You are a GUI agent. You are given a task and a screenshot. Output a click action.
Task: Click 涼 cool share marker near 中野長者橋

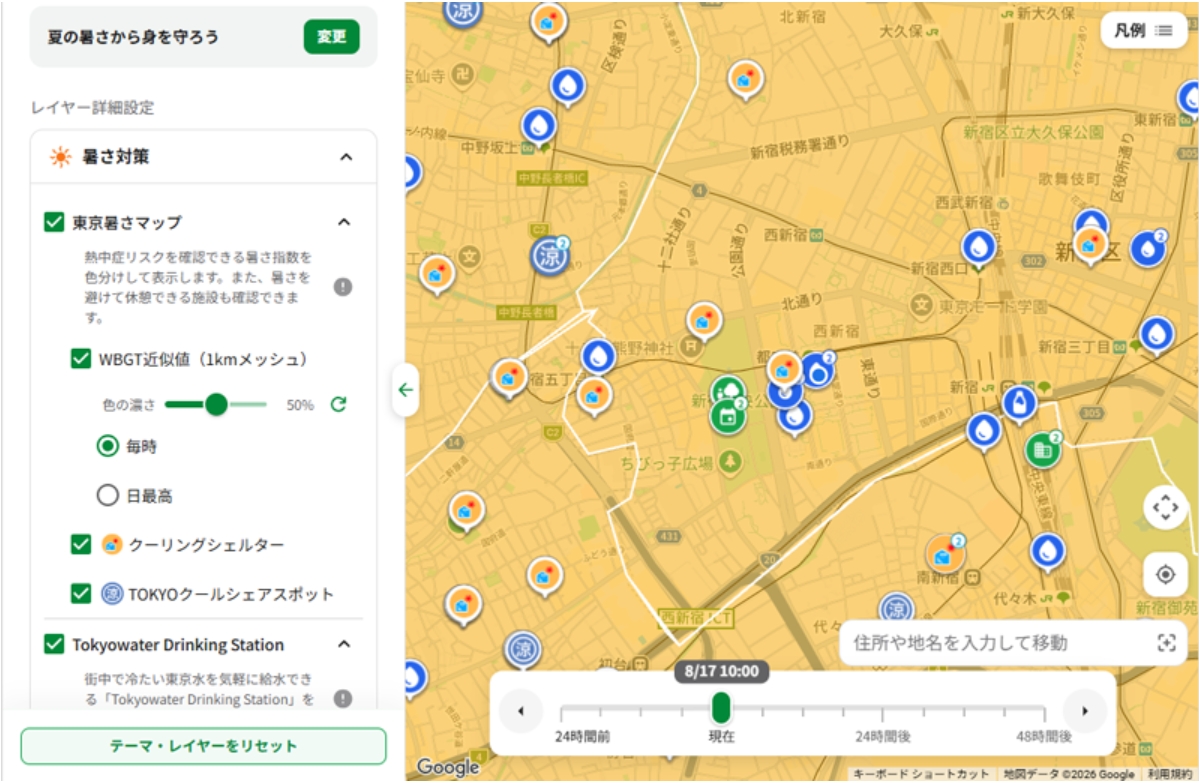[x=550, y=256]
